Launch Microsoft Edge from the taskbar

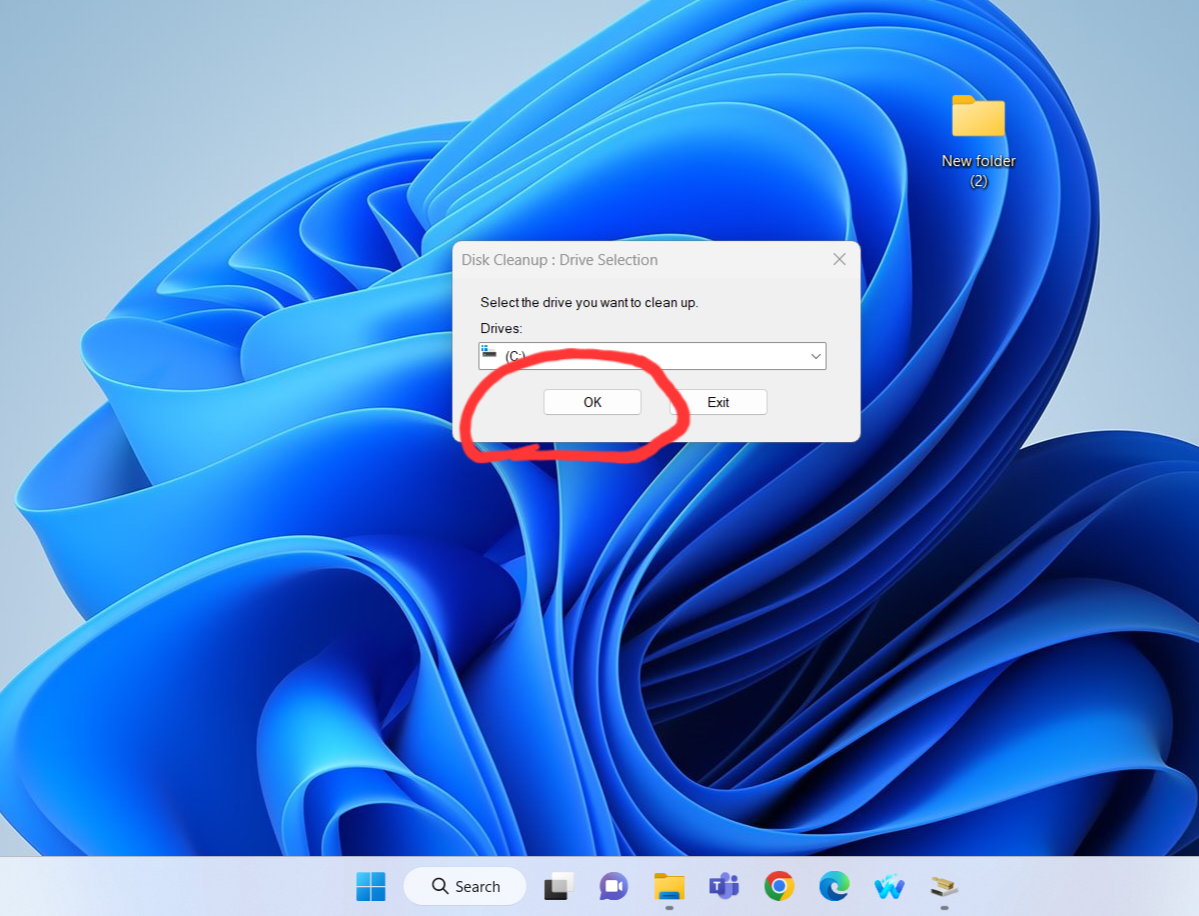point(834,886)
